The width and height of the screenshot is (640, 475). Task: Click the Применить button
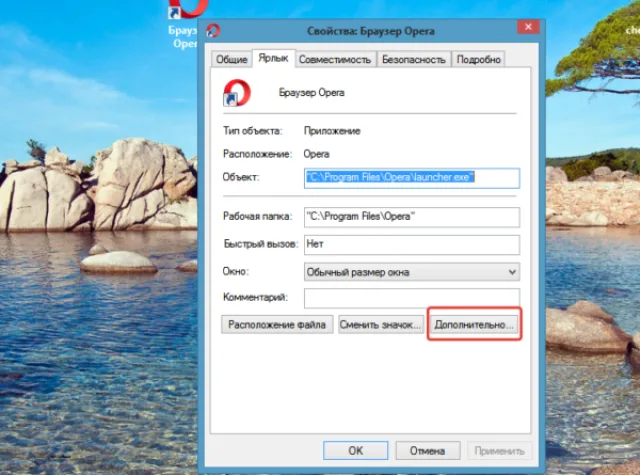(x=499, y=451)
